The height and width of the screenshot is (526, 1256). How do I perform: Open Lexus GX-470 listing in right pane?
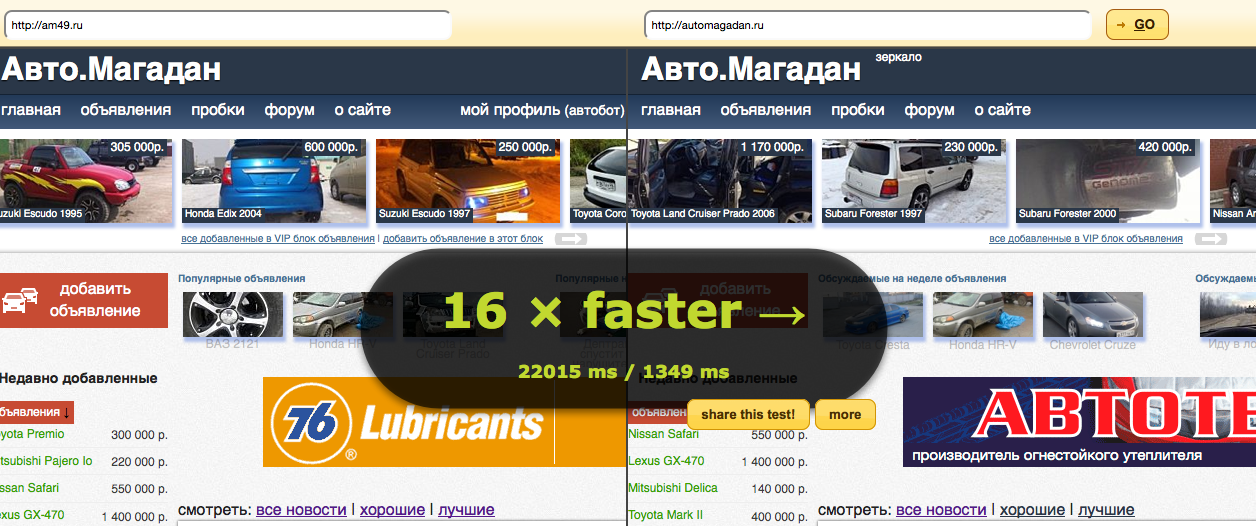666,461
